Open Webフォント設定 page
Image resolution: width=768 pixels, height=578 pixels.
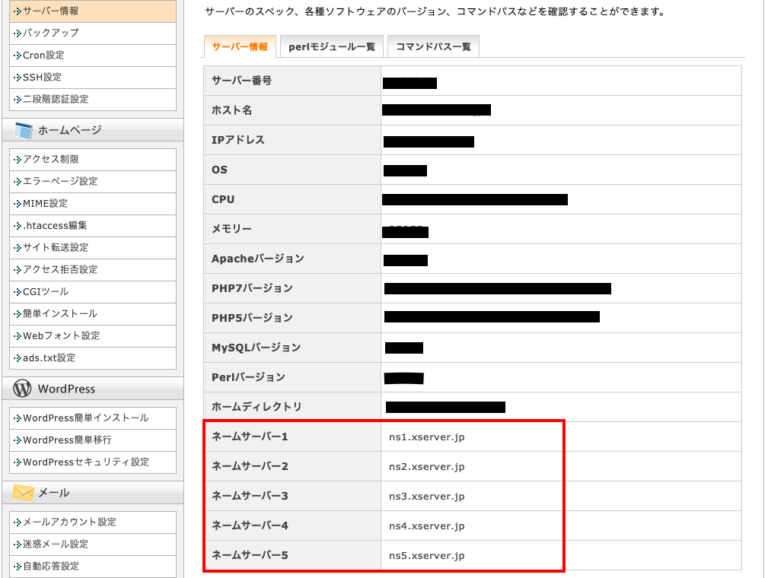click(x=61, y=336)
